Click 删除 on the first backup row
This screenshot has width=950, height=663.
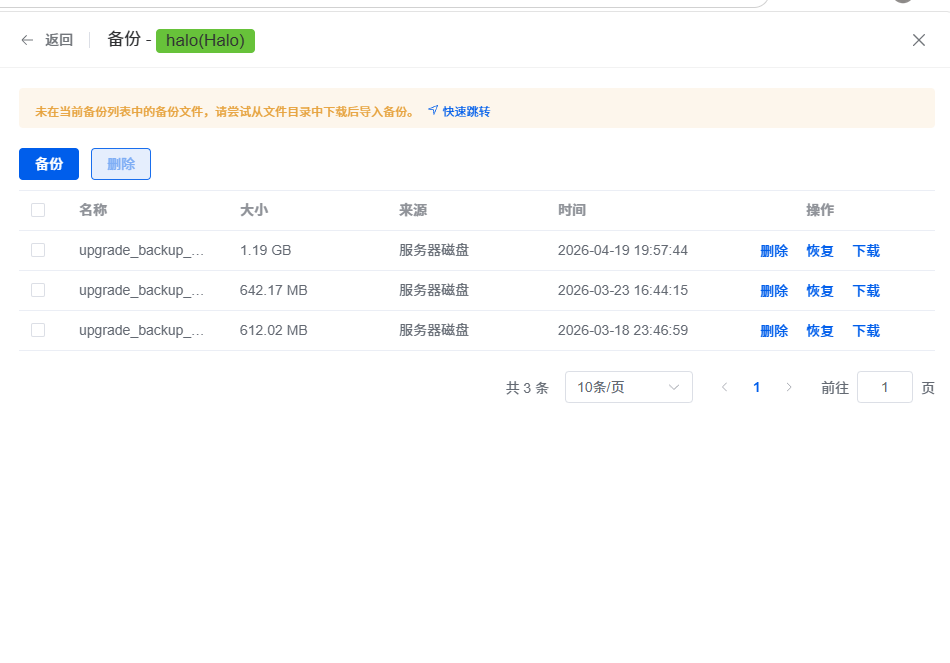[x=774, y=250]
